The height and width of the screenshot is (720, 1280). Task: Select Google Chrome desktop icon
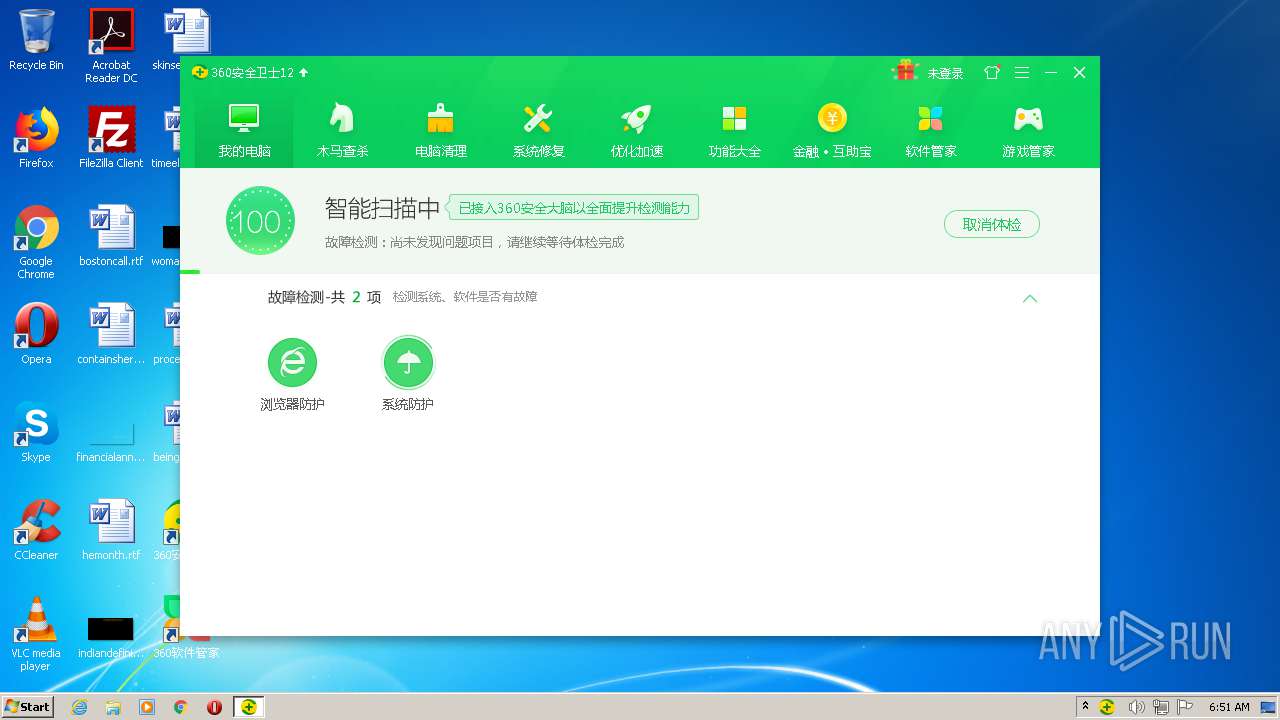36,242
